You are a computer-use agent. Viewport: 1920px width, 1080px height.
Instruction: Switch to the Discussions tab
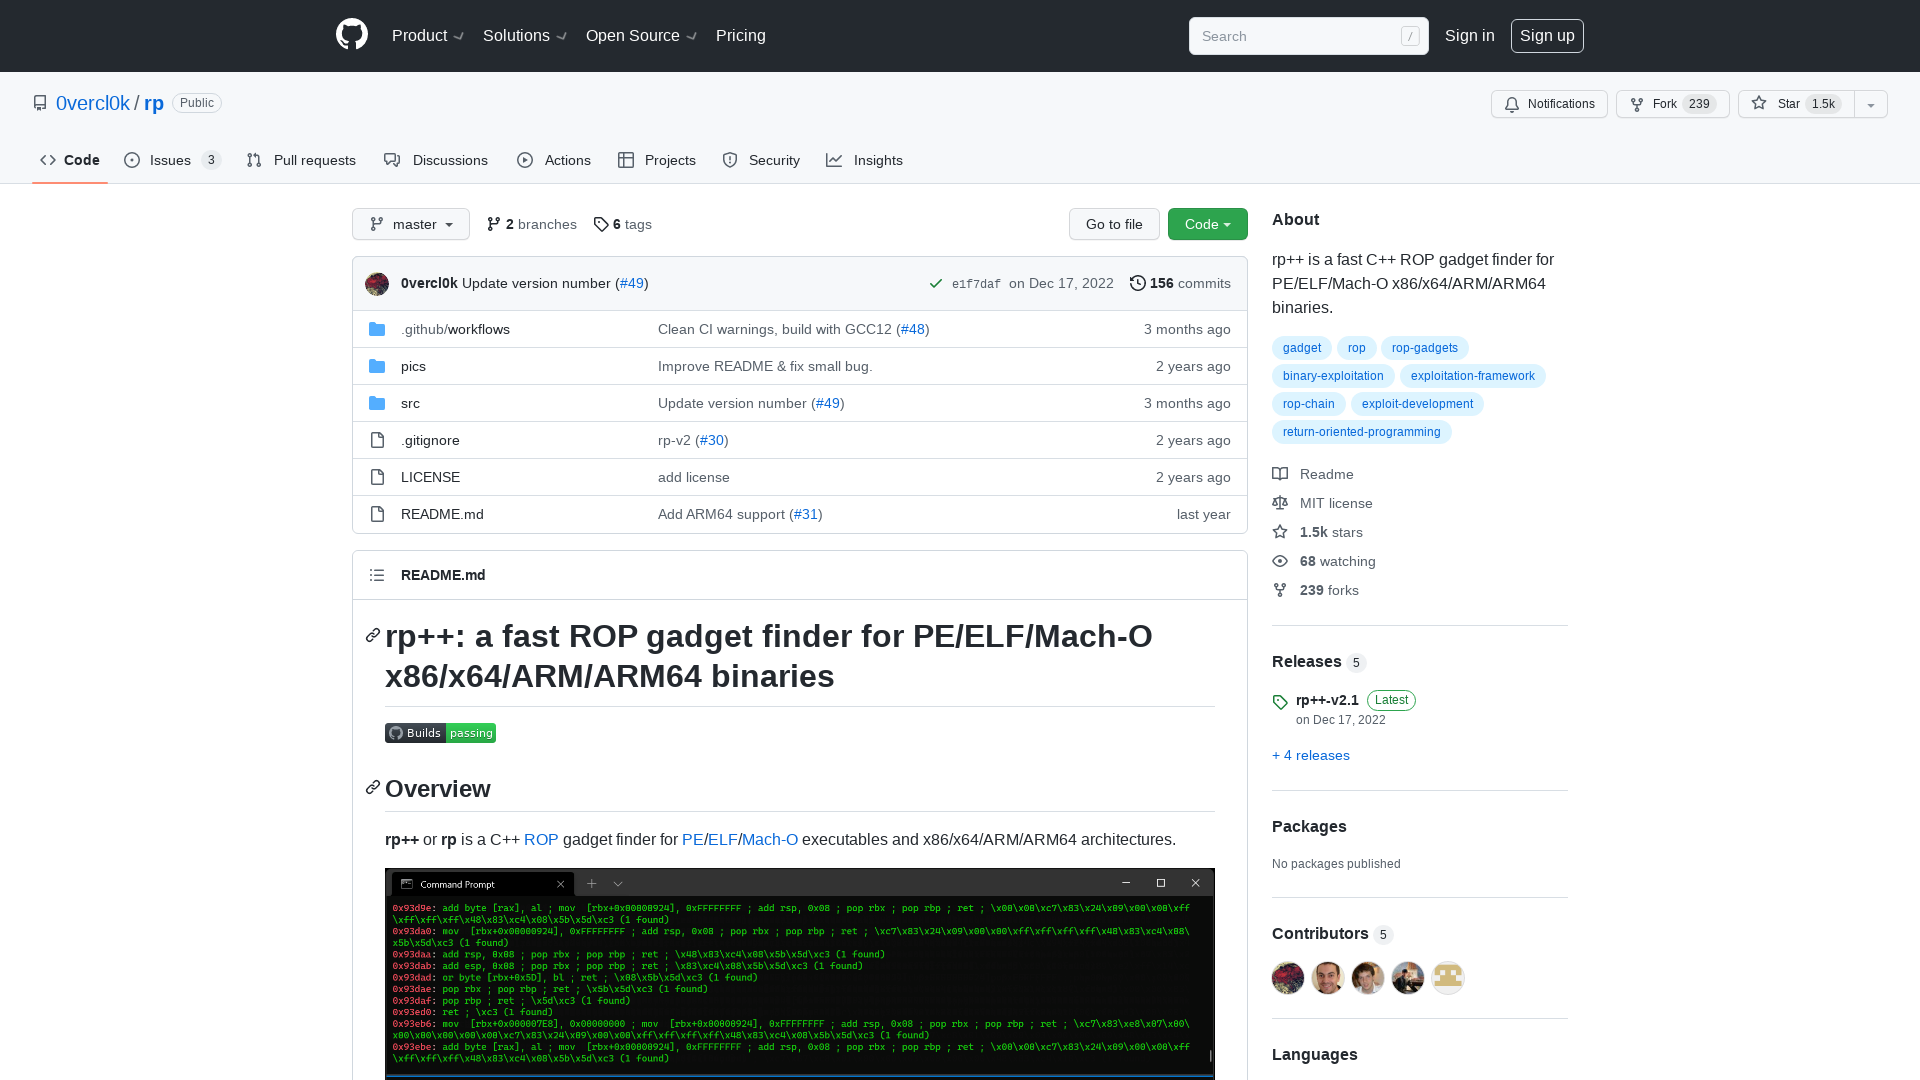coord(436,160)
